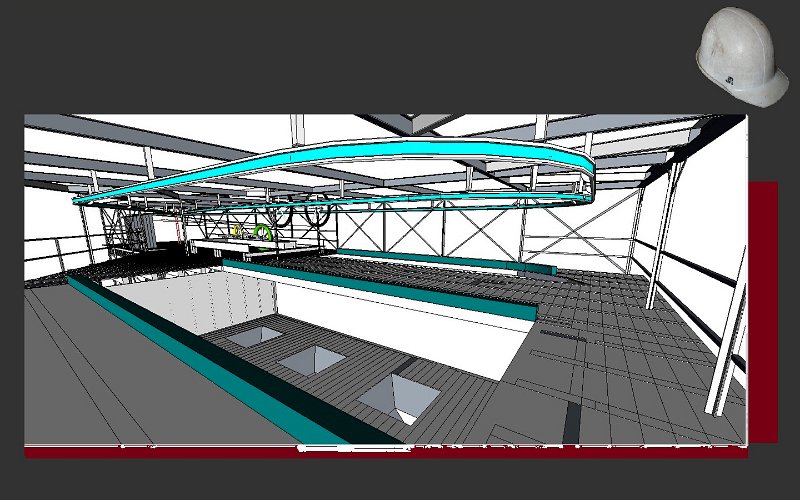This screenshot has width=800, height=500.
Task: Pick the farthest square floor opening
Action: [254, 337]
